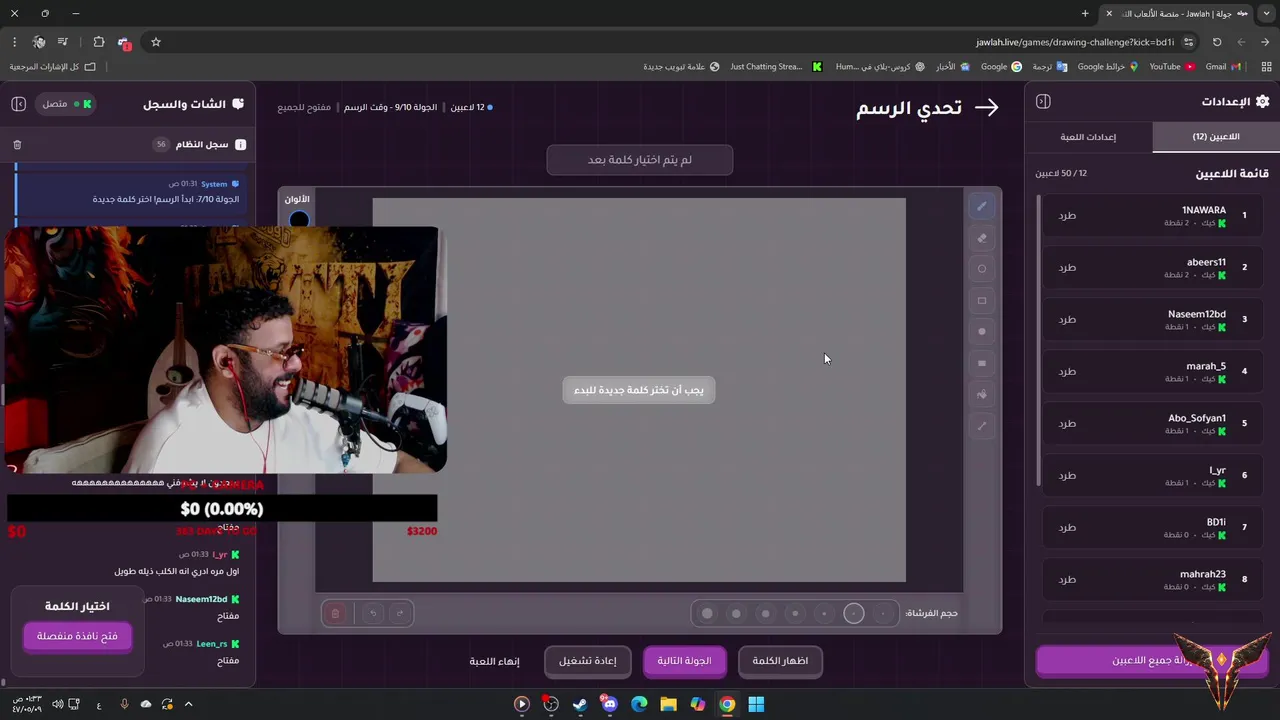Kick player mahrah23 with طرد
Image resolution: width=1280 pixels, height=720 pixels.
[x=1067, y=579]
